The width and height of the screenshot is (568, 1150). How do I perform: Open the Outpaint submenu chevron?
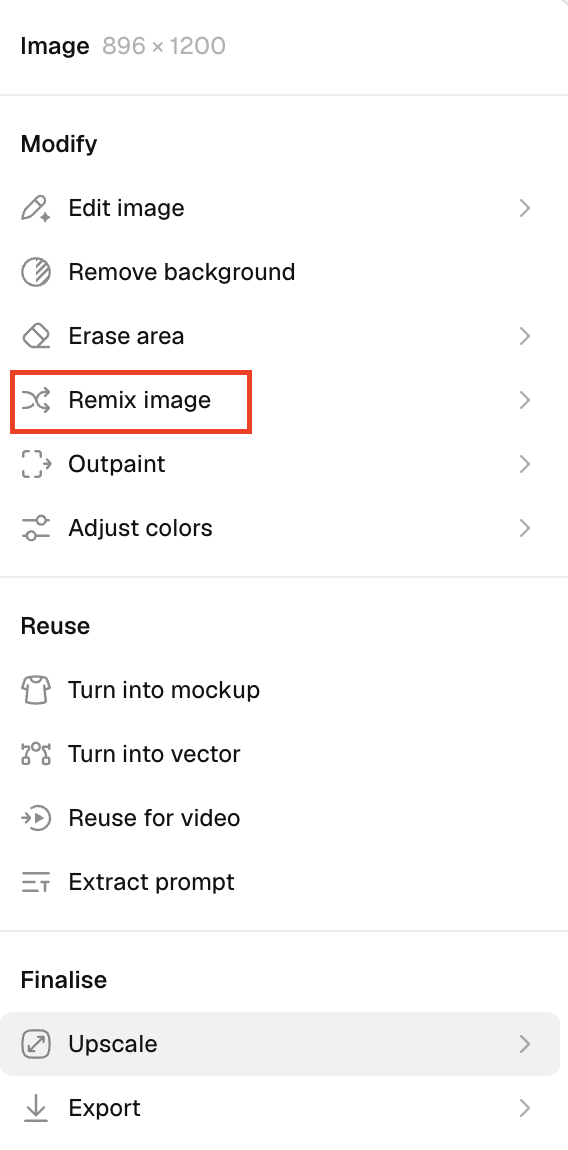pos(525,464)
